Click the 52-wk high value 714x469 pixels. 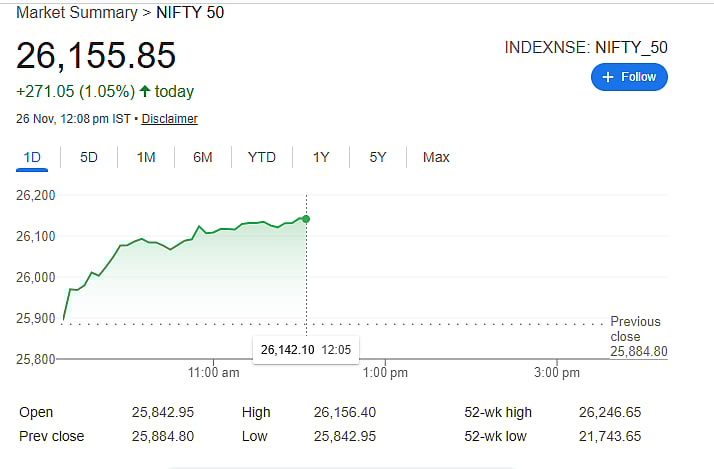[x=612, y=412]
